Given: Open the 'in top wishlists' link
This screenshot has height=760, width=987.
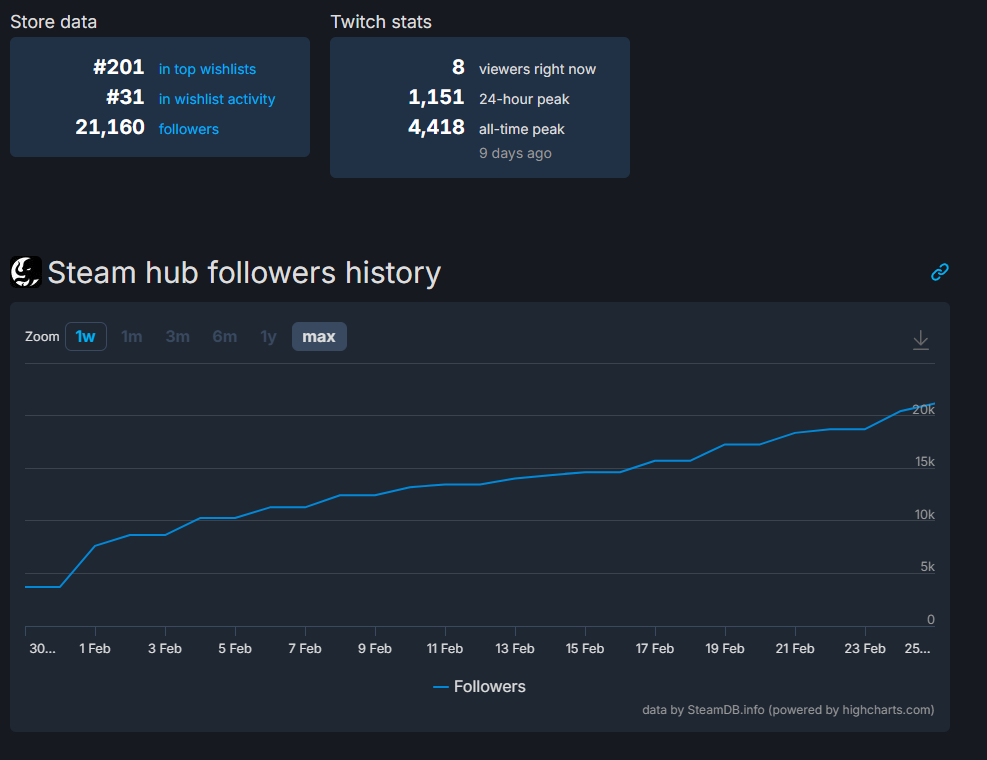Looking at the screenshot, I should point(207,69).
